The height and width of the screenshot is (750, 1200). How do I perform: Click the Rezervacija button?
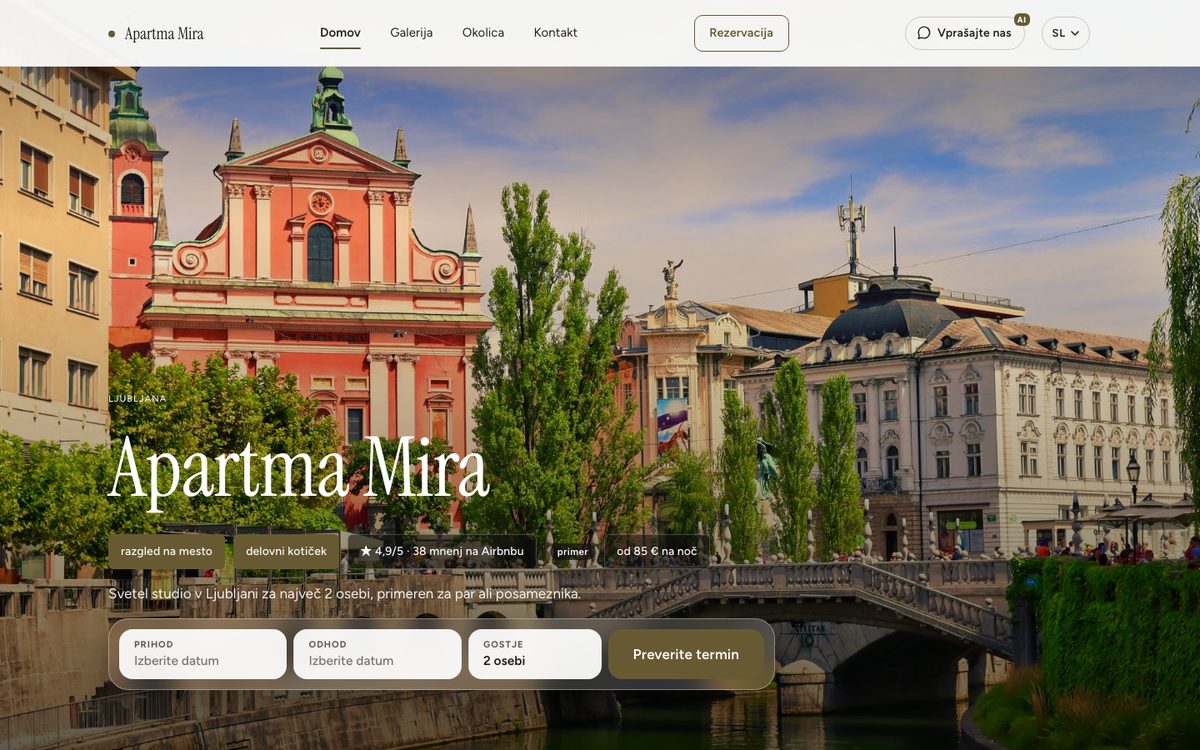click(x=741, y=33)
